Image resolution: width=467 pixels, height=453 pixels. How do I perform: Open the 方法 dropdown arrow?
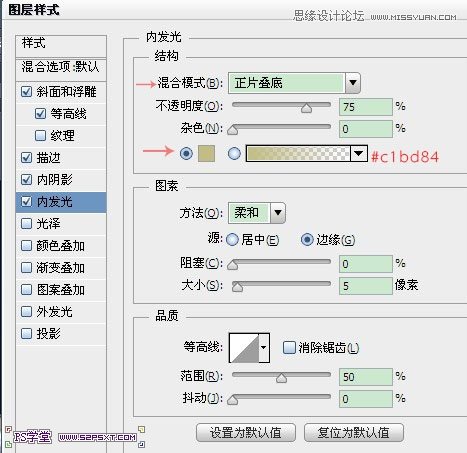click(x=278, y=213)
